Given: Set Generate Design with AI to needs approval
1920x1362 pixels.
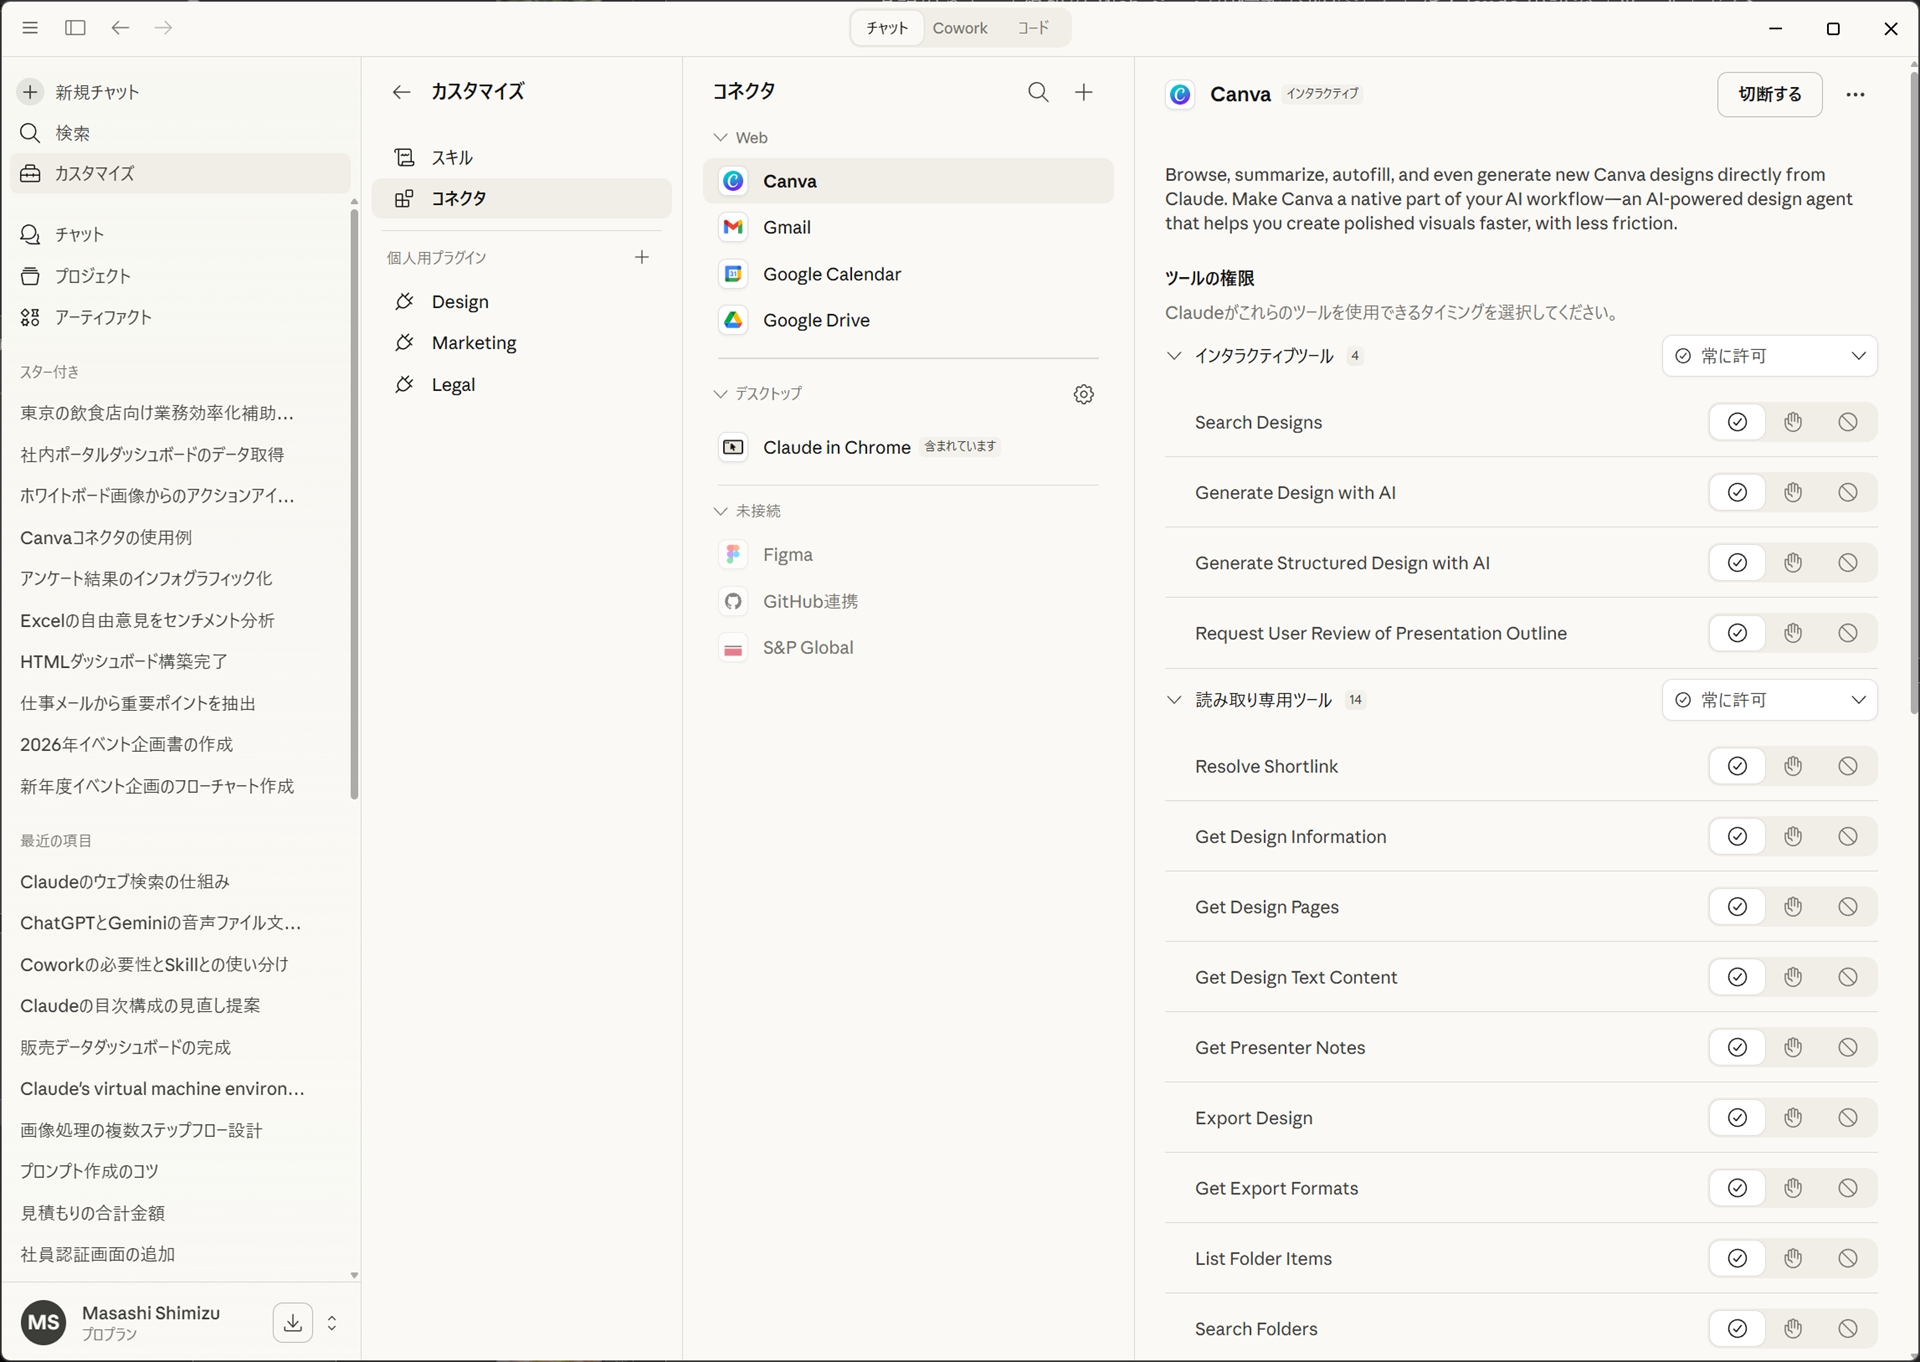Looking at the screenshot, I should (x=1792, y=492).
